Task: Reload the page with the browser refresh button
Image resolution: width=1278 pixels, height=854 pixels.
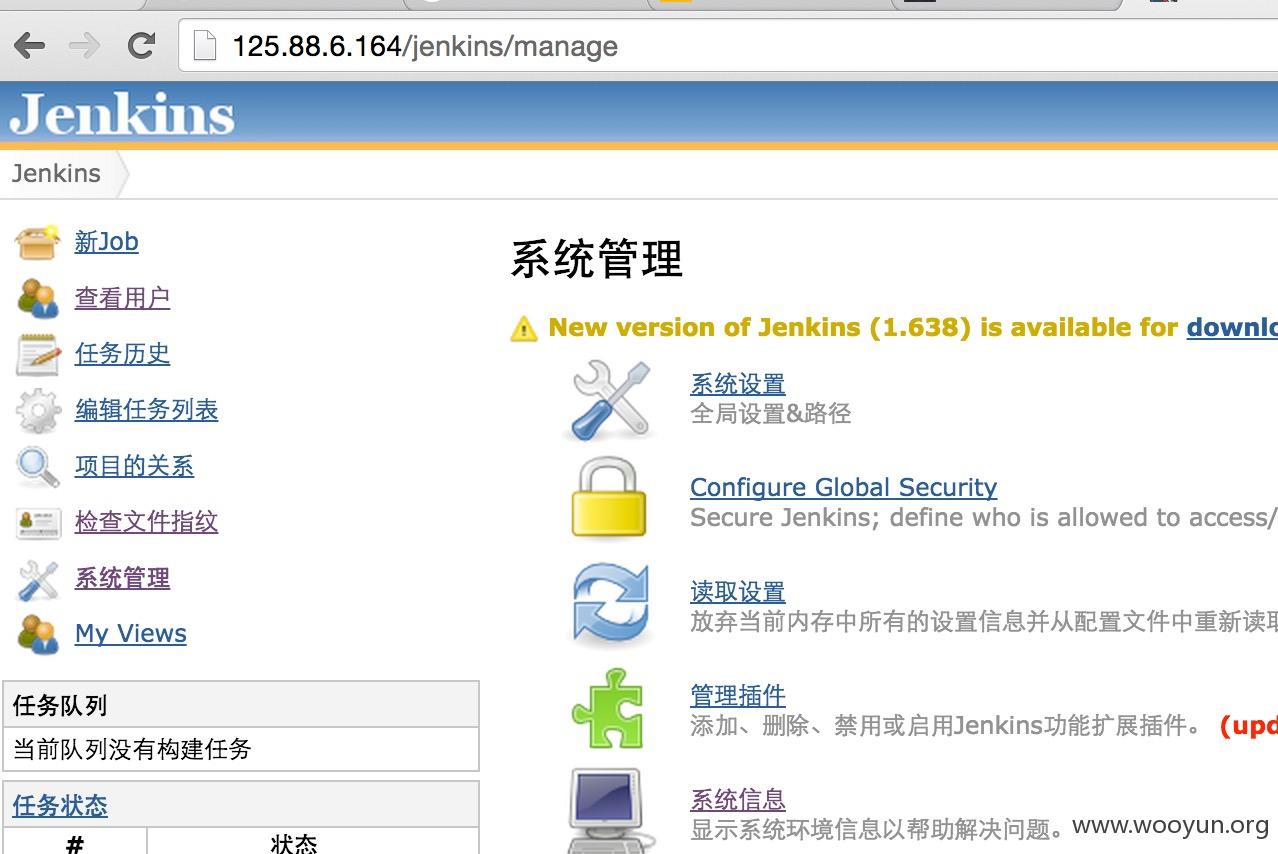Action: 141,45
